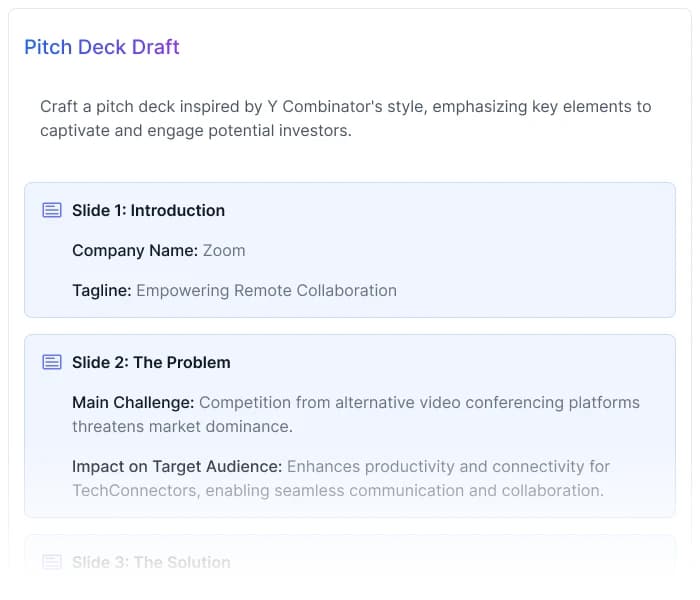This screenshot has height=600, width=700.
Task: Click the Slide 1 Introduction slide icon
Action: (x=51, y=210)
